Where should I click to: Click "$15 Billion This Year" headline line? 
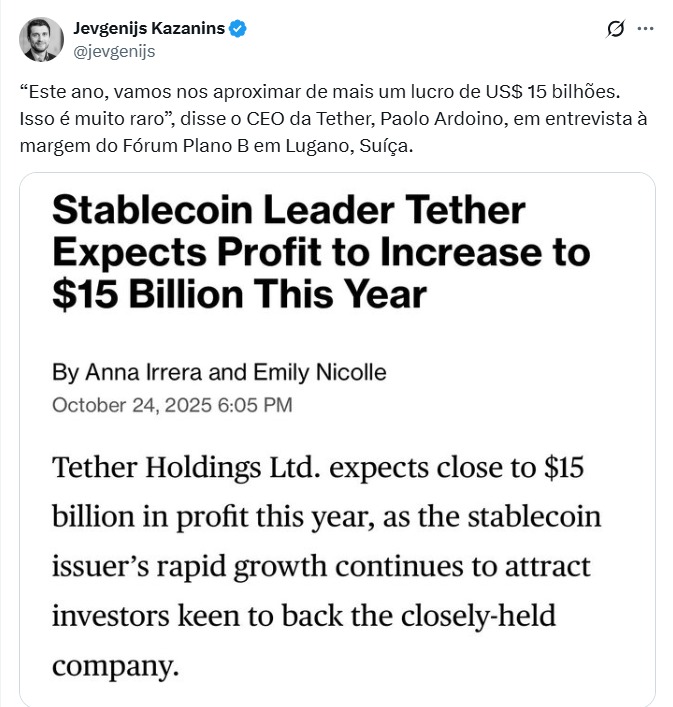240,295
